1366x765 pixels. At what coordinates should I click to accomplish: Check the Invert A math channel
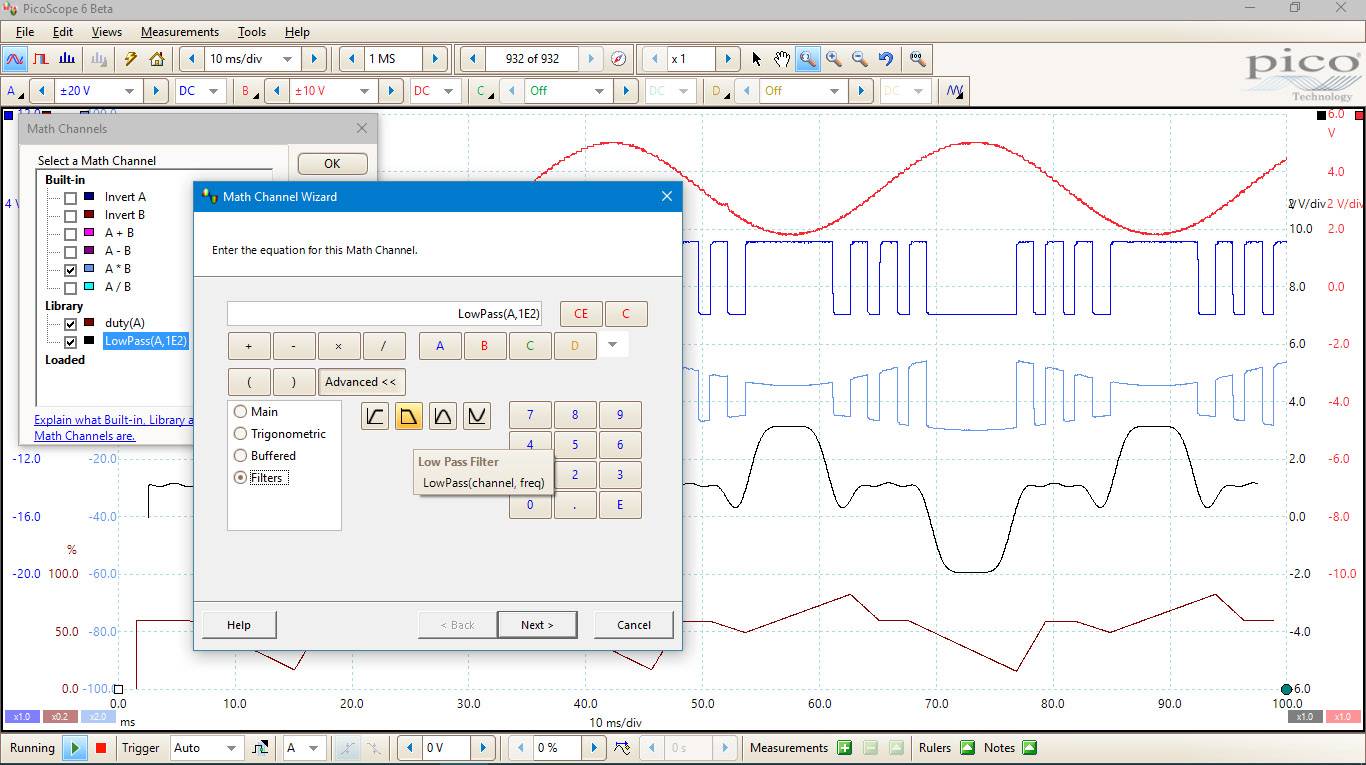69,197
